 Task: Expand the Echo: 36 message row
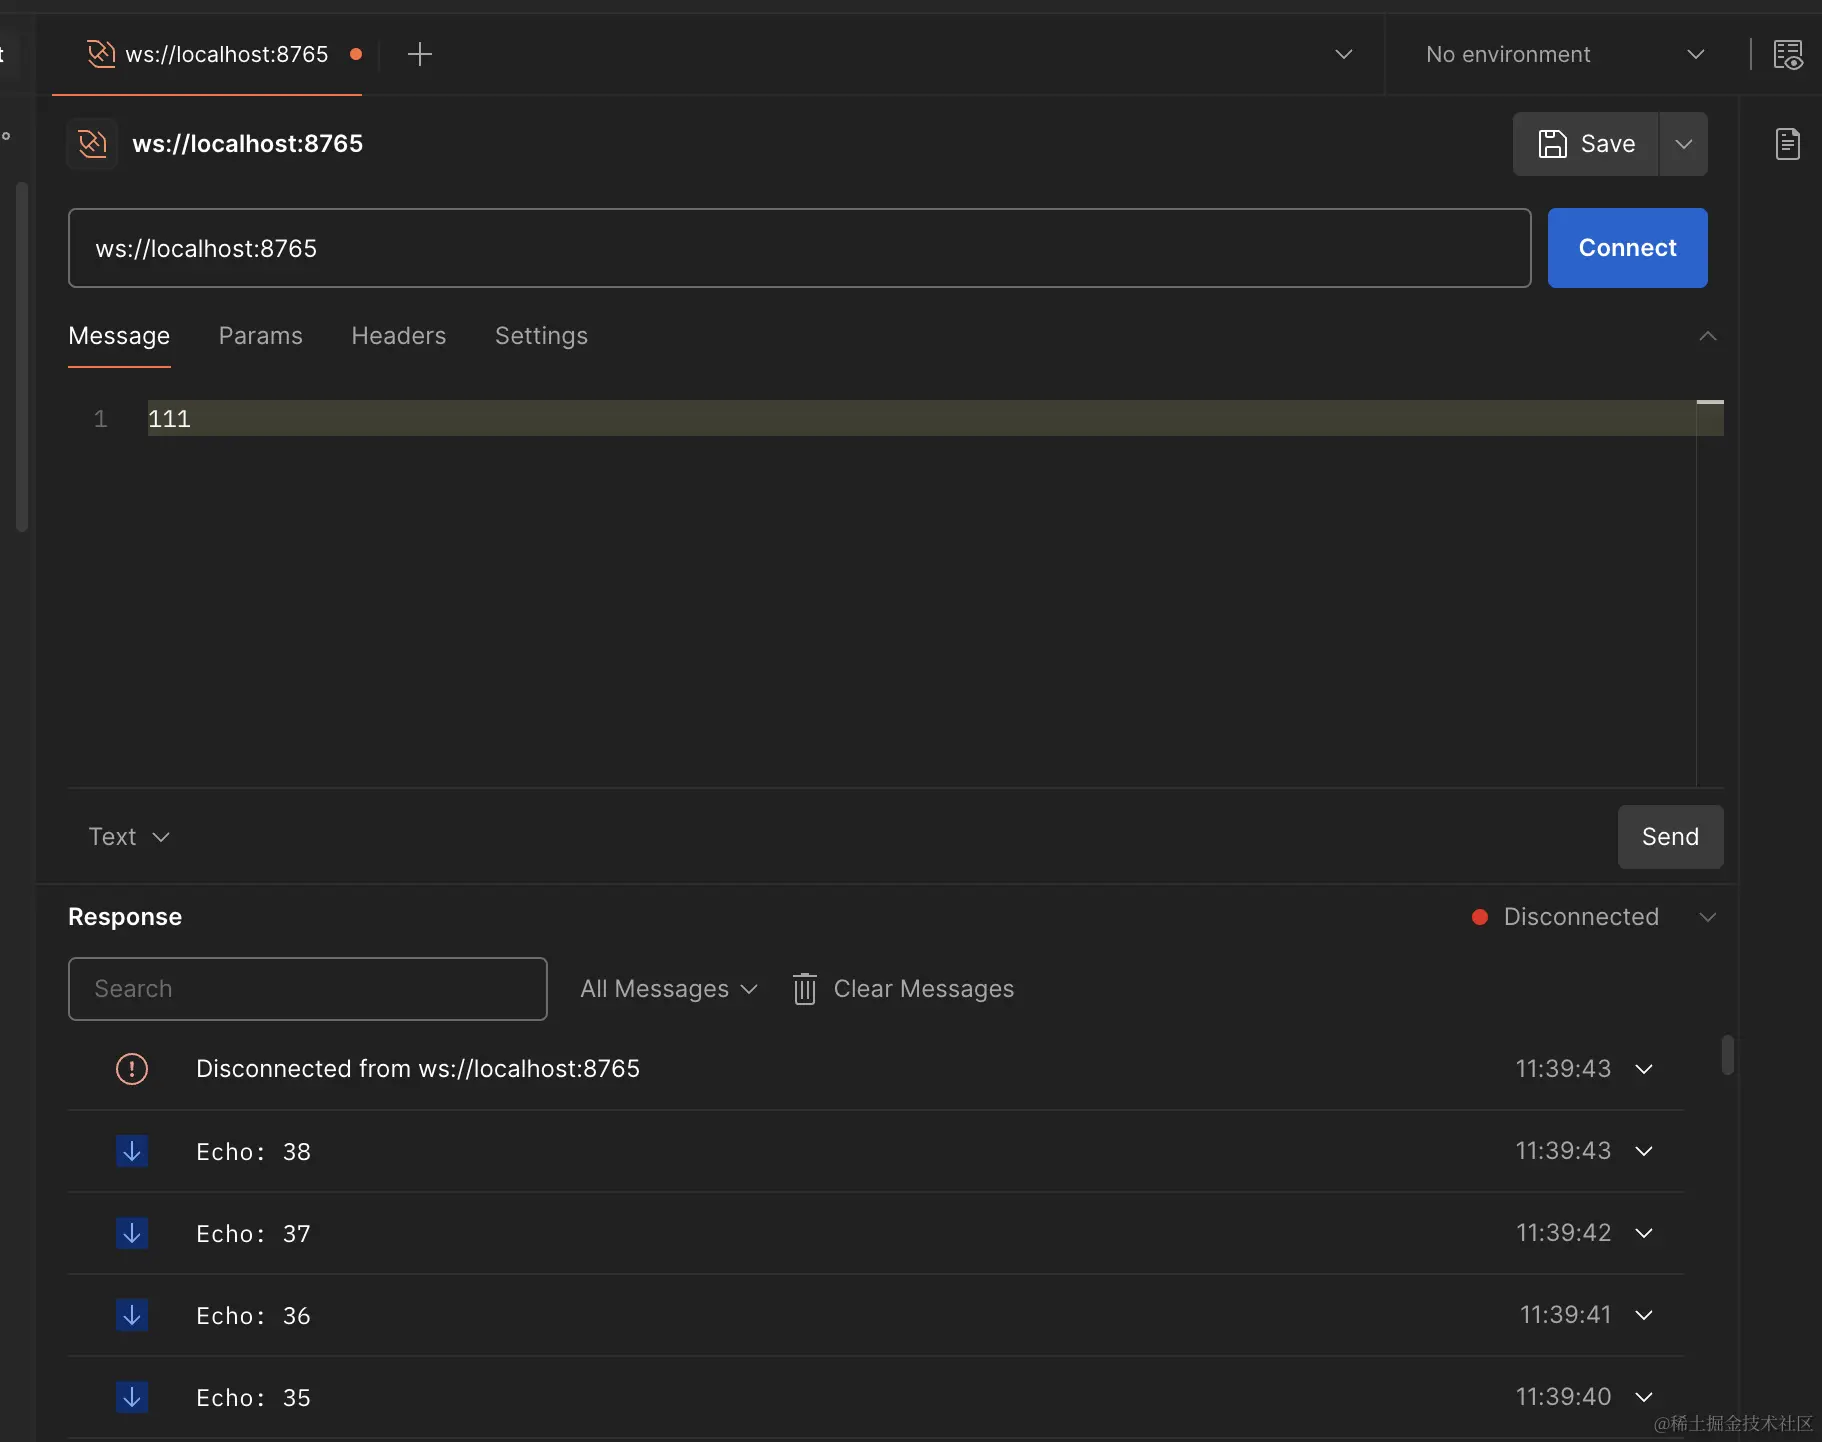pyautogui.click(x=1644, y=1315)
